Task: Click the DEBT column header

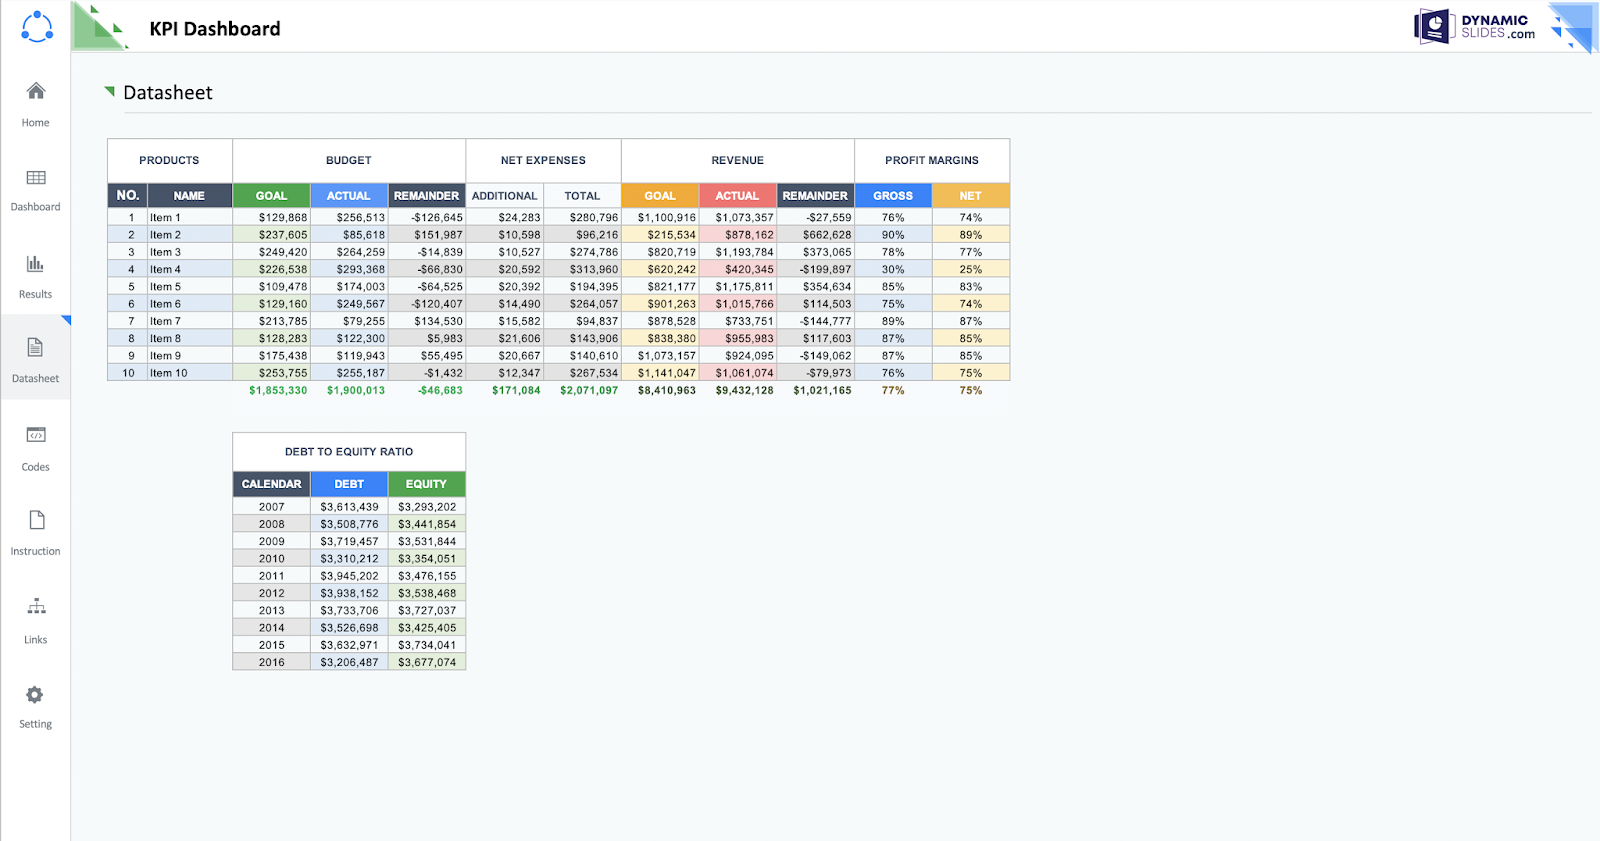Action: pyautogui.click(x=349, y=484)
